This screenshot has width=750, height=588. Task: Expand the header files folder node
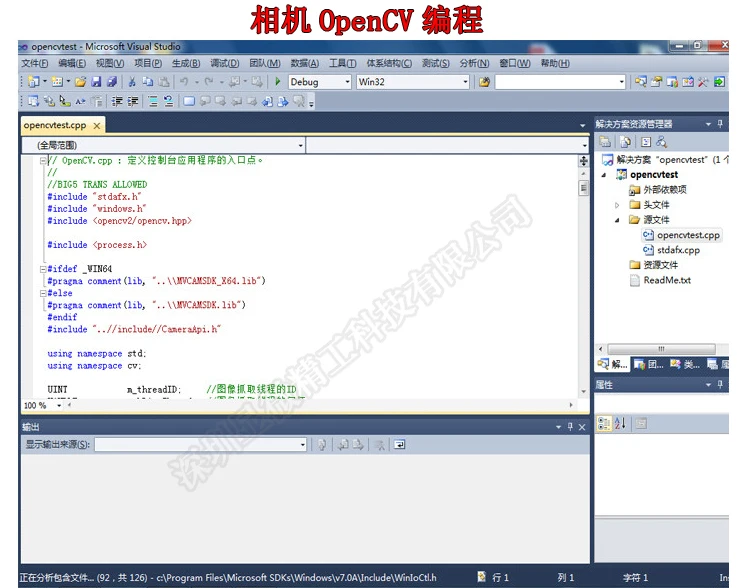click(x=617, y=205)
